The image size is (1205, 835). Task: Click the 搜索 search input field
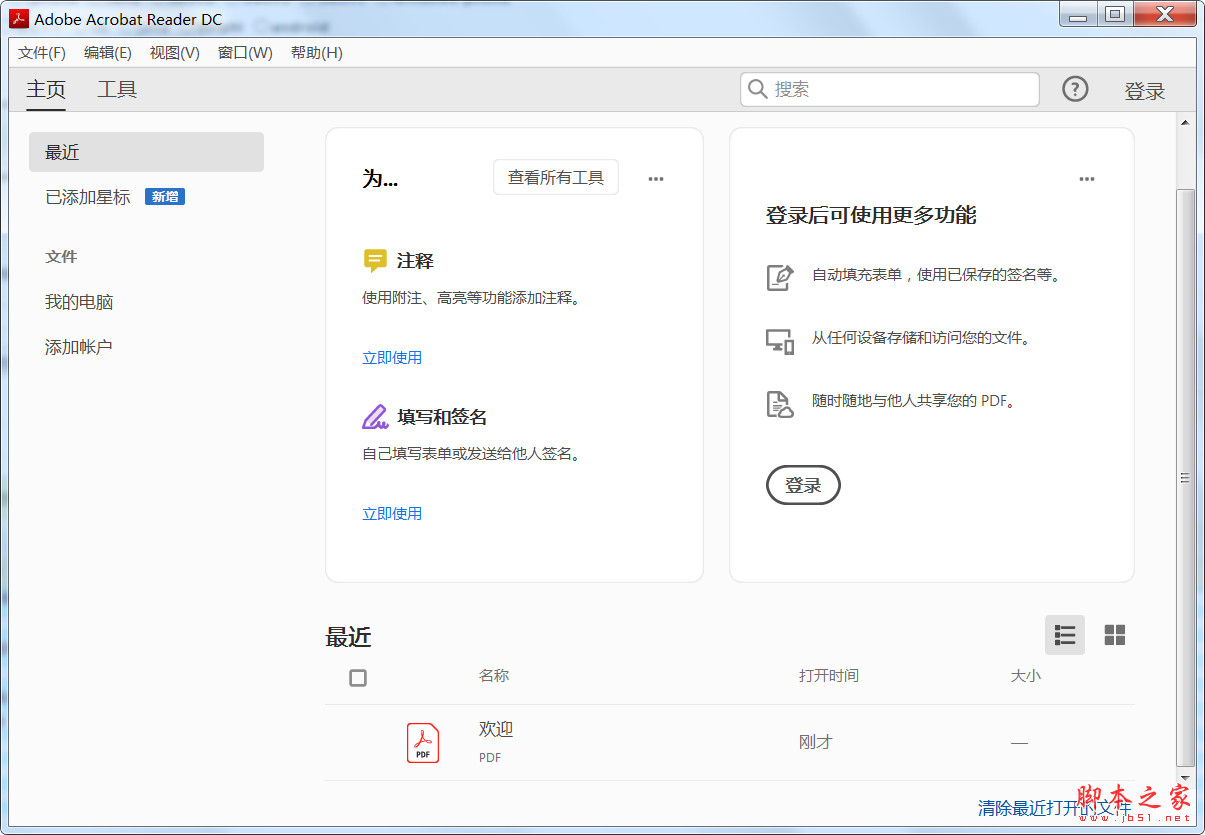point(900,89)
